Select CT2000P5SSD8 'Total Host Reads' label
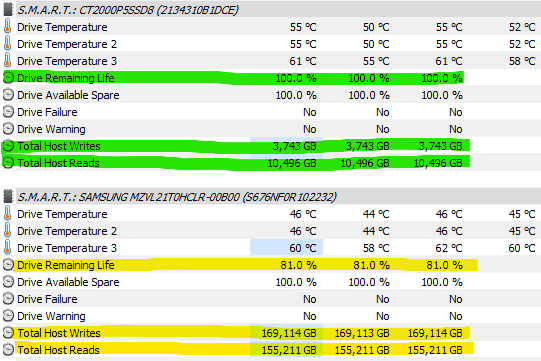Image resolution: width=541 pixels, height=361 pixels. click(58, 163)
